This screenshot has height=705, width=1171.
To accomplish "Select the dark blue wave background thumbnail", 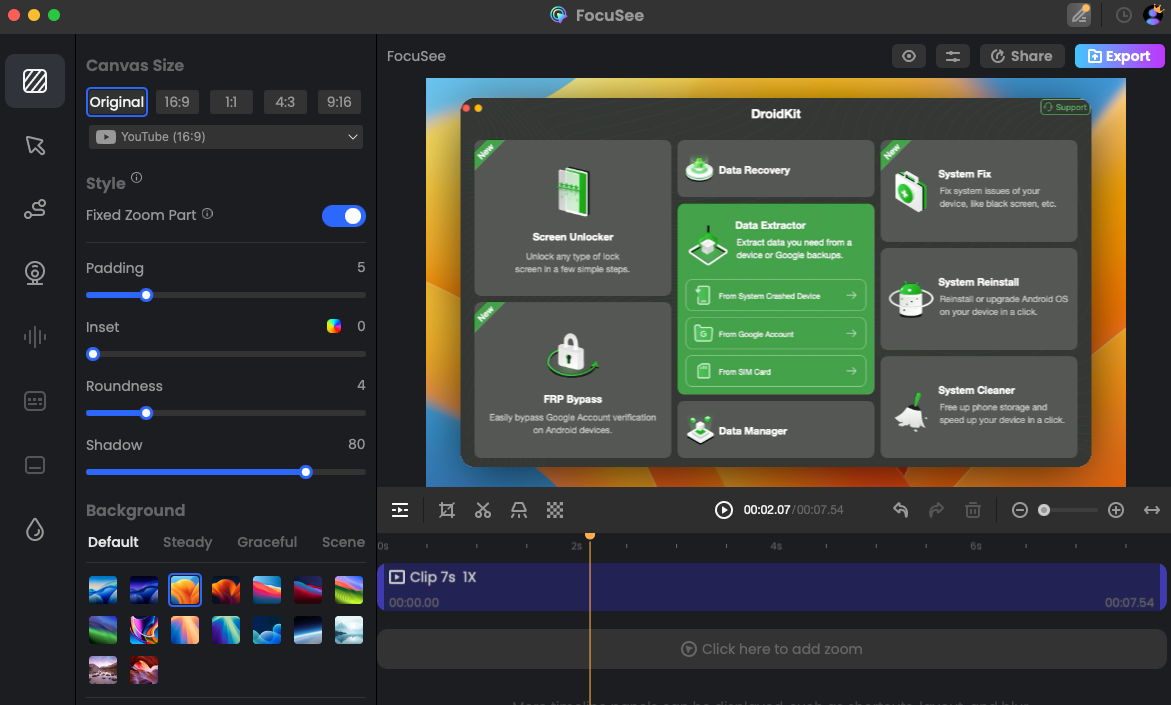I will click(x=144, y=590).
